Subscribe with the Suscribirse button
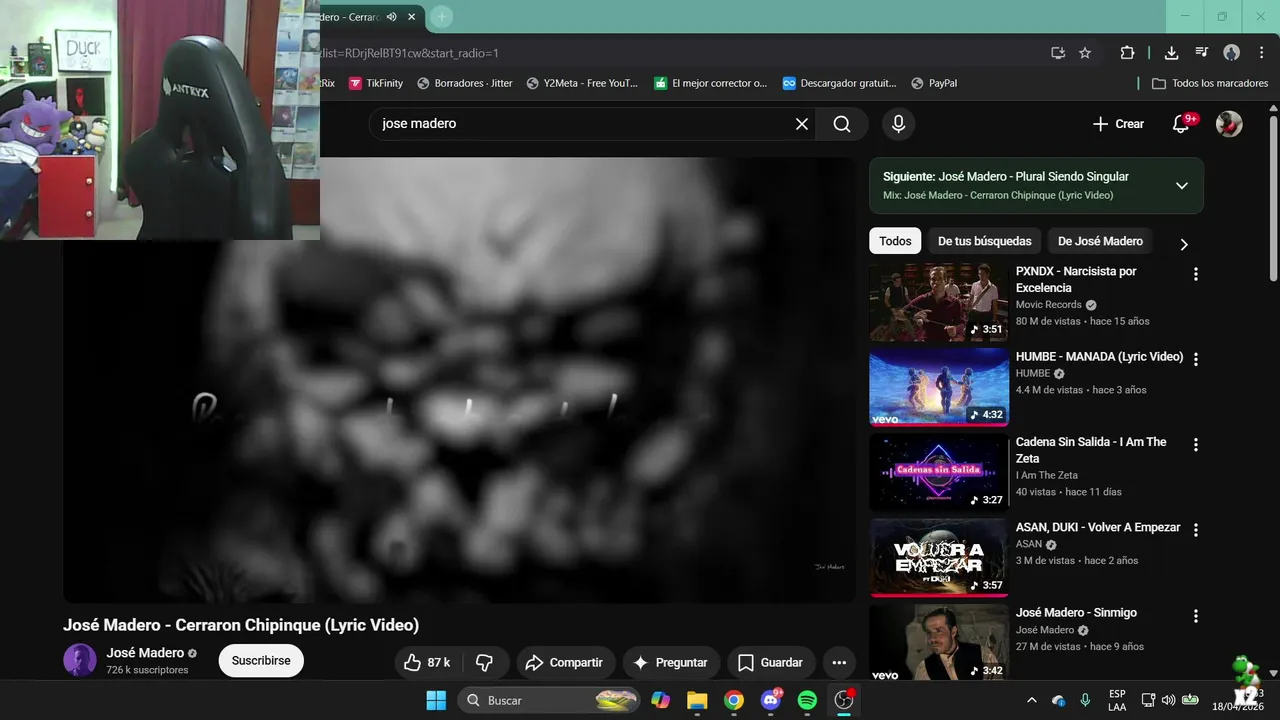1280x720 pixels. coord(261,661)
